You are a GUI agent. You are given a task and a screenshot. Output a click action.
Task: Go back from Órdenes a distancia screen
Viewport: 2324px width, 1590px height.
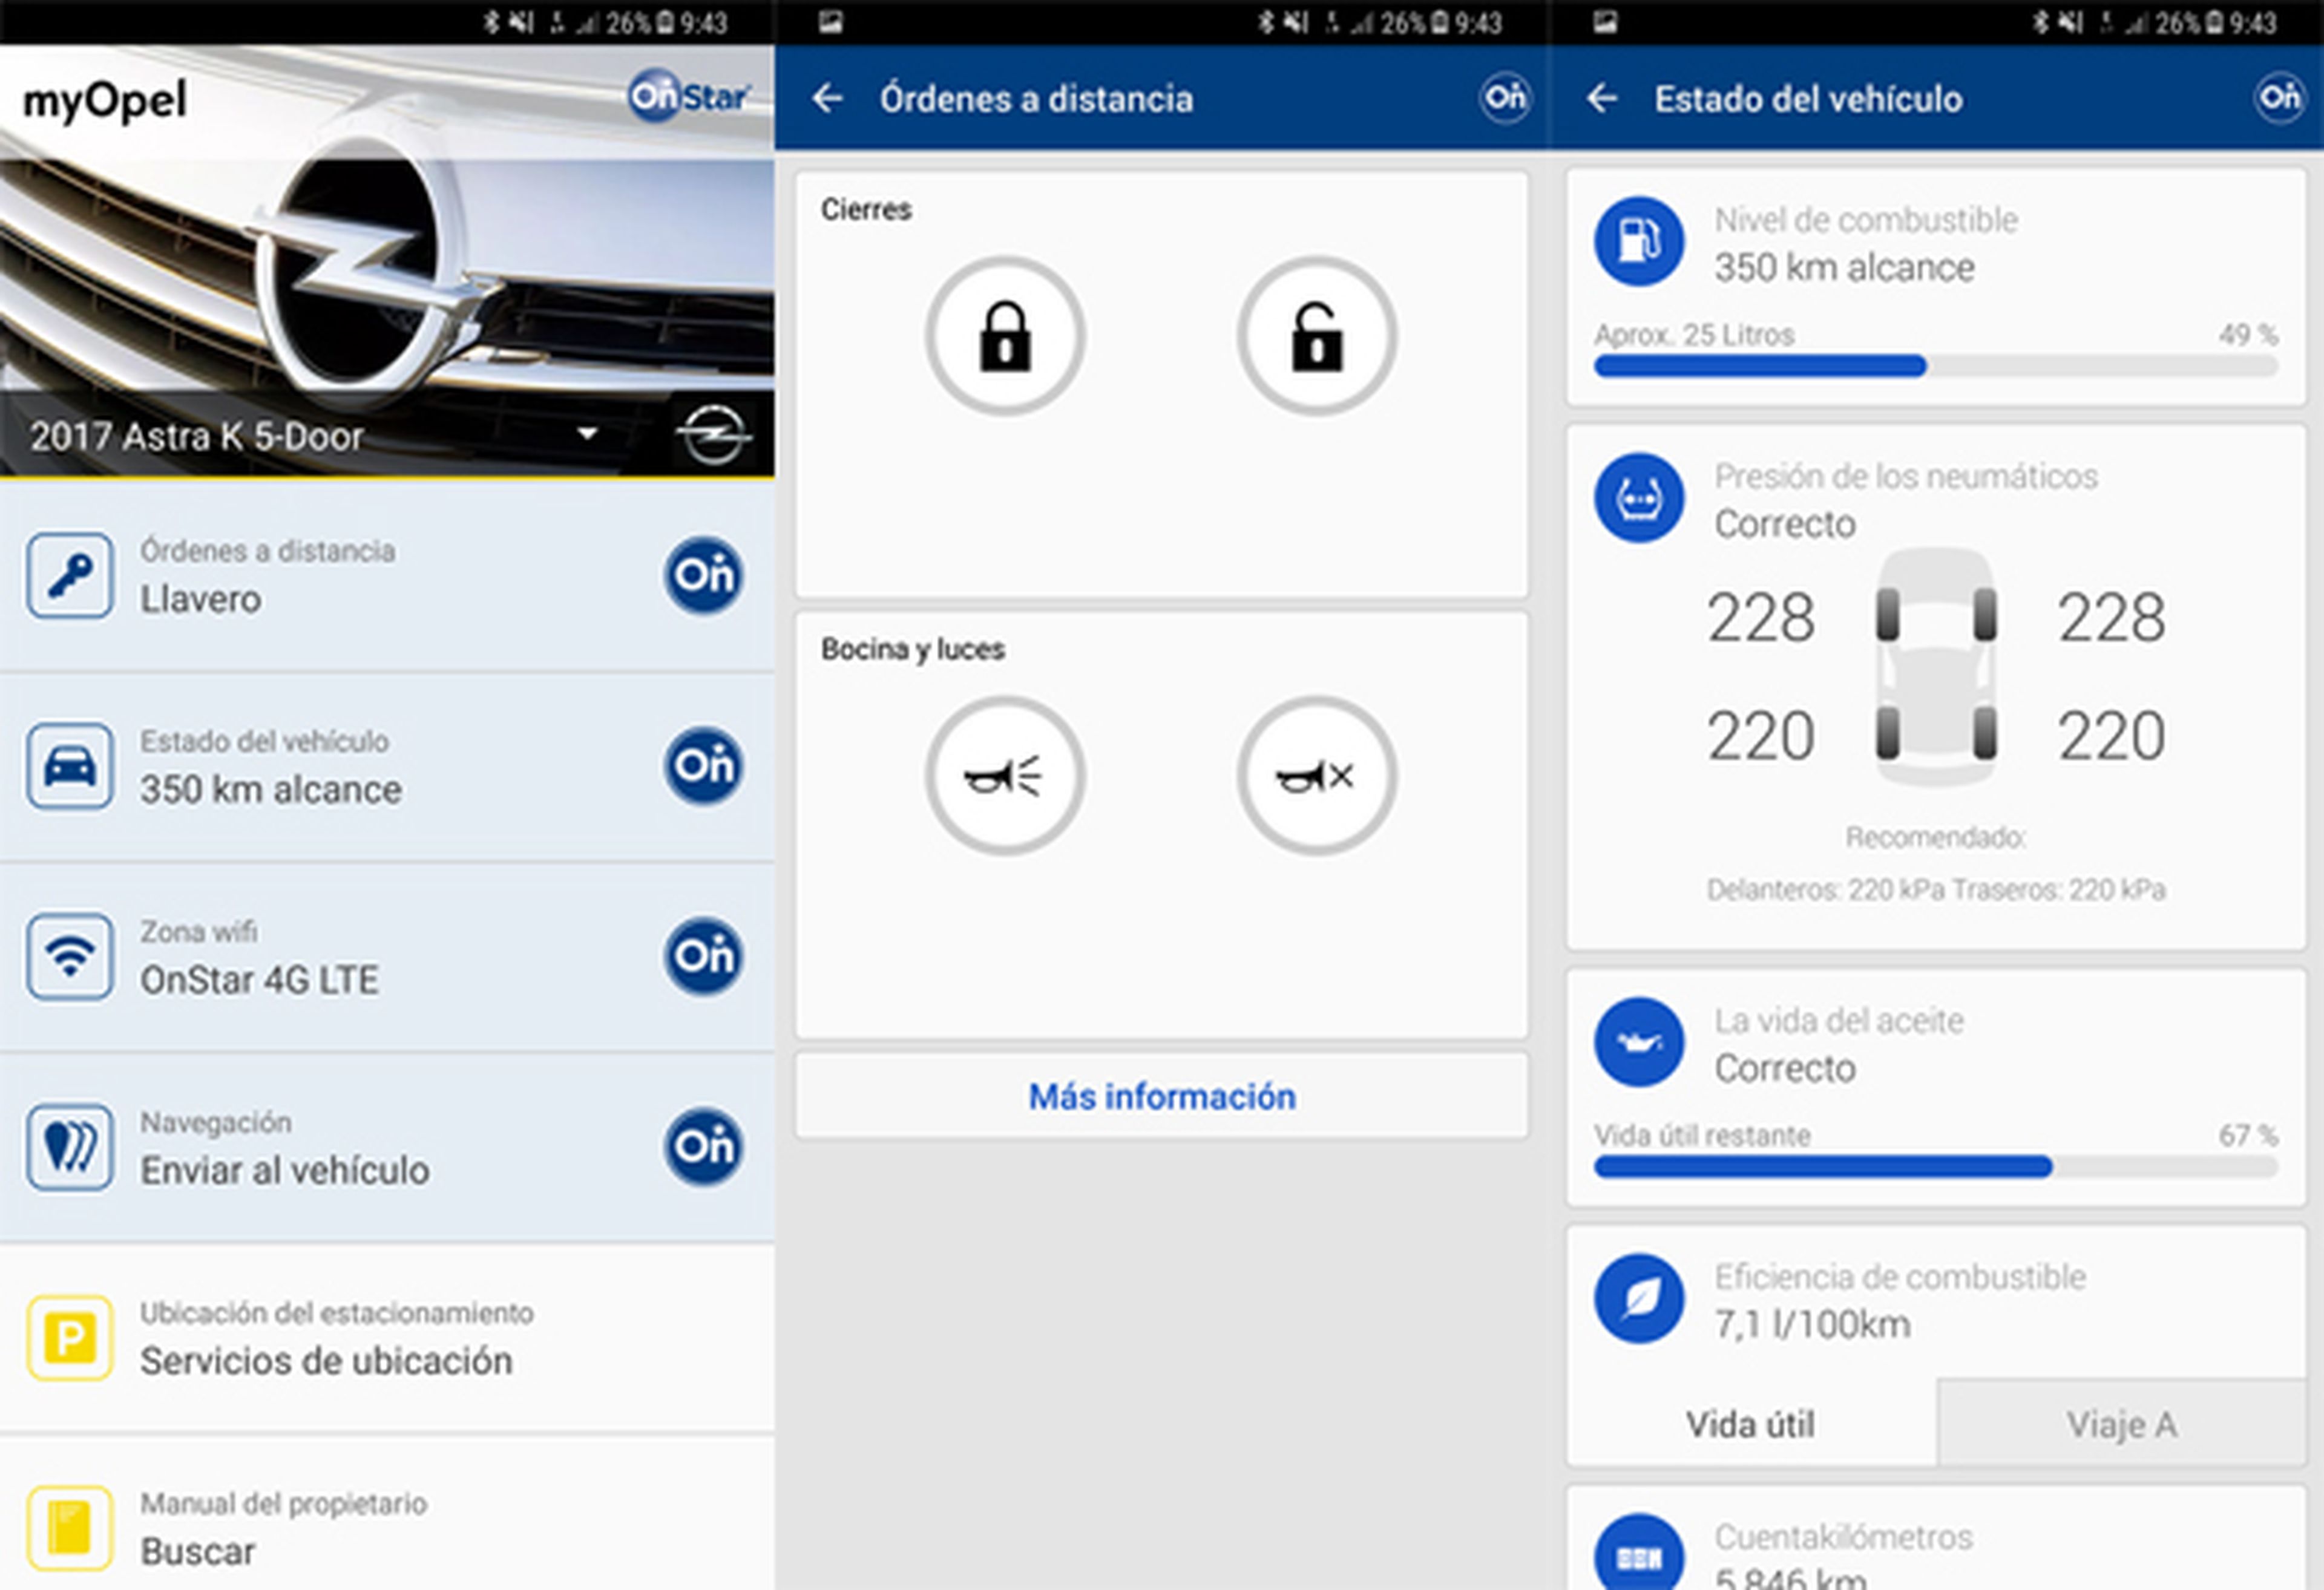coord(827,98)
